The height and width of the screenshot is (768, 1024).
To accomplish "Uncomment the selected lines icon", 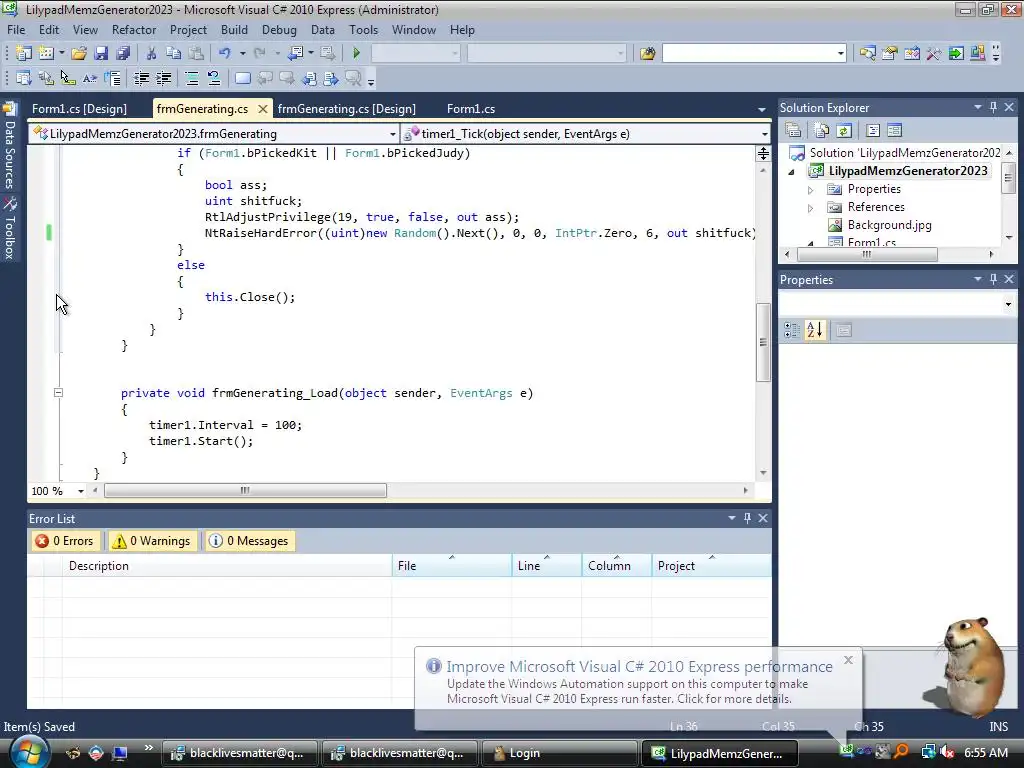I will (214, 78).
